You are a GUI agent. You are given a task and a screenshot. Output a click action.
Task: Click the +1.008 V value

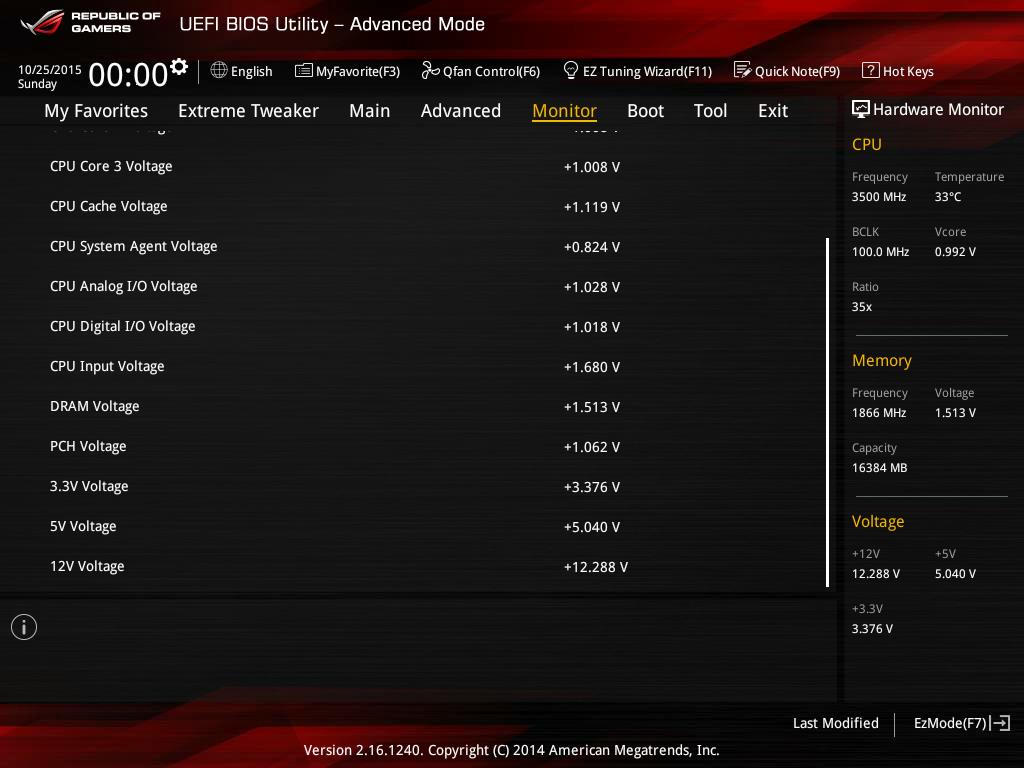(x=592, y=167)
